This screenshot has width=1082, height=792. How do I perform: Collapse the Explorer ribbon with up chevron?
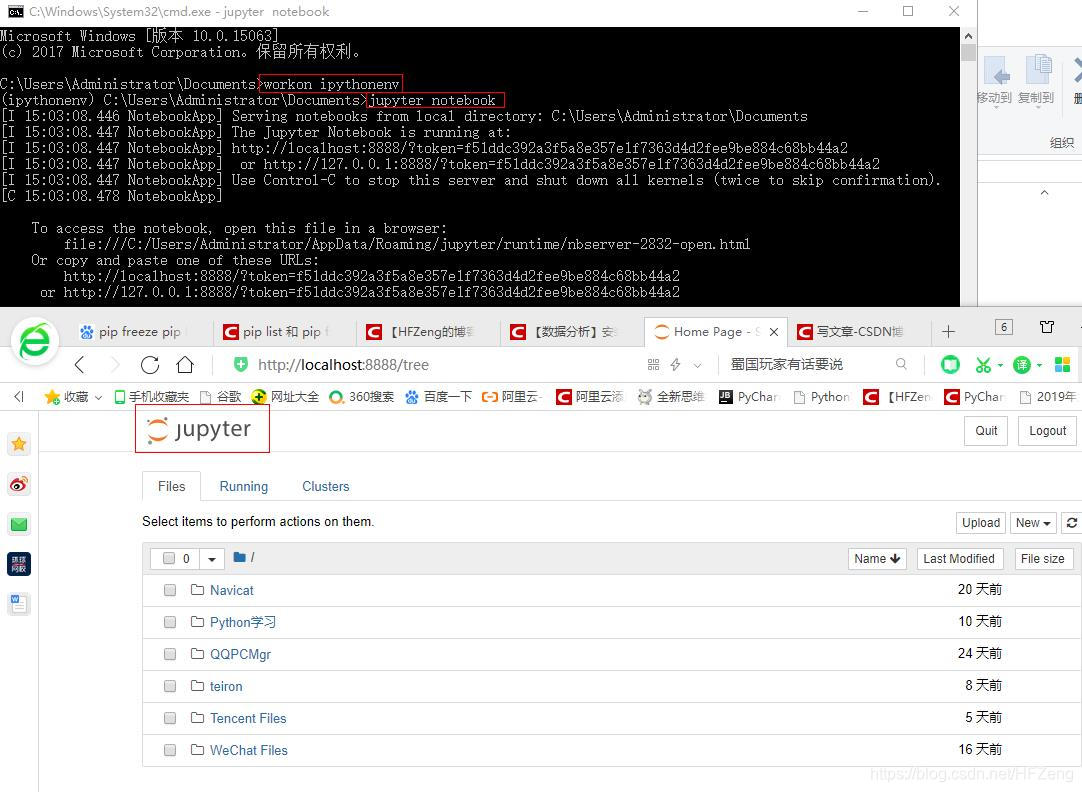pos(1044,193)
